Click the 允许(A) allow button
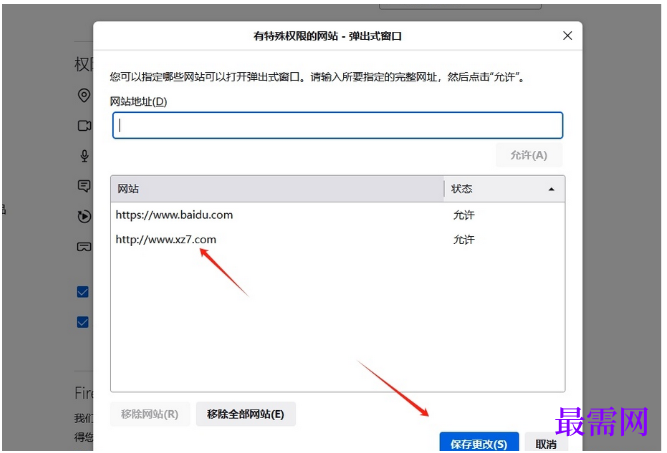Screen dimensions: 667x453 click(x=529, y=155)
